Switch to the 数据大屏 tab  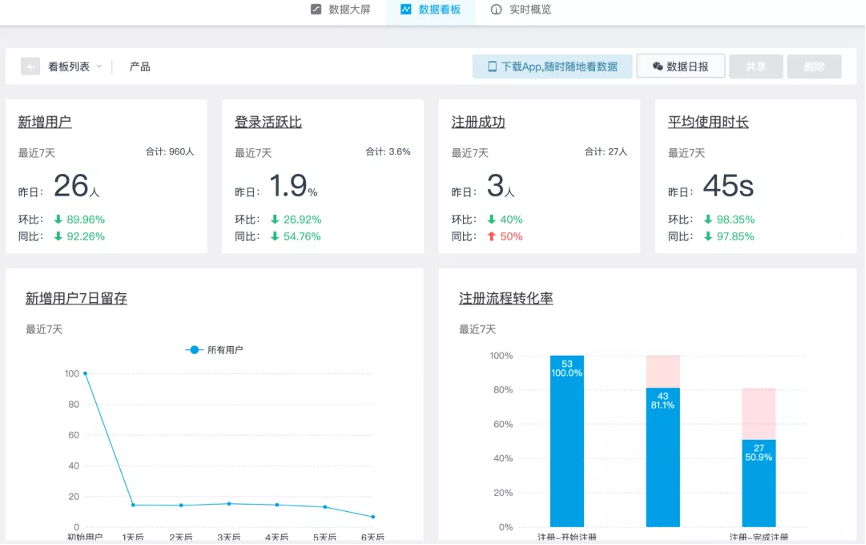tap(340, 9)
